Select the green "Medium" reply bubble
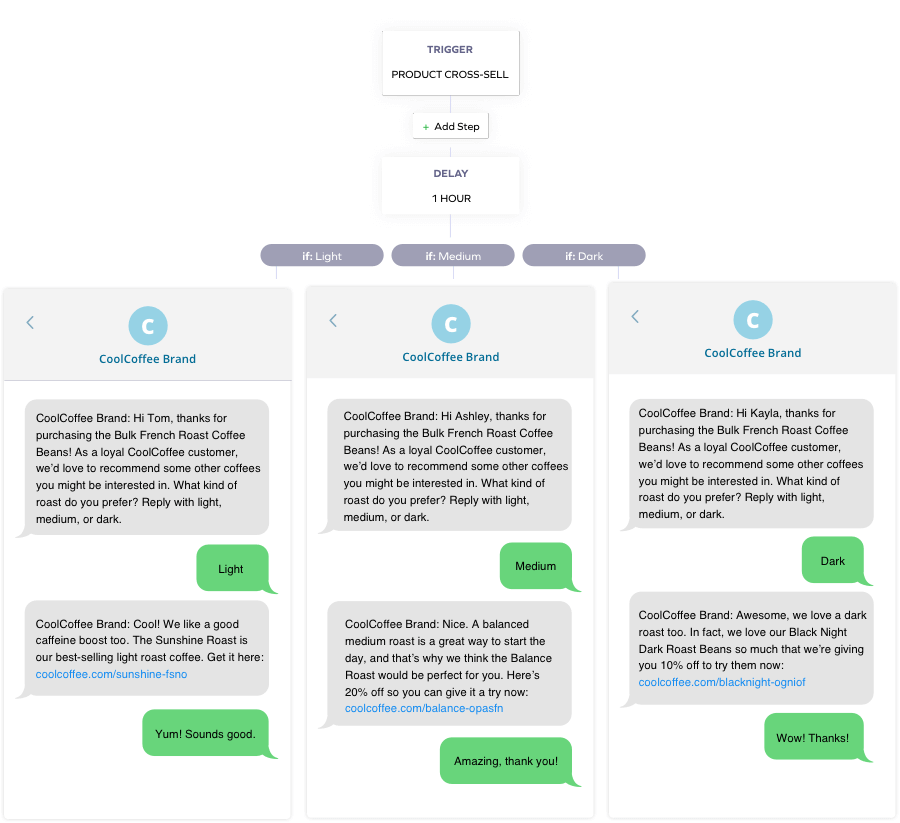This screenshot has width=900, height=823. click(x=536, y=565)
